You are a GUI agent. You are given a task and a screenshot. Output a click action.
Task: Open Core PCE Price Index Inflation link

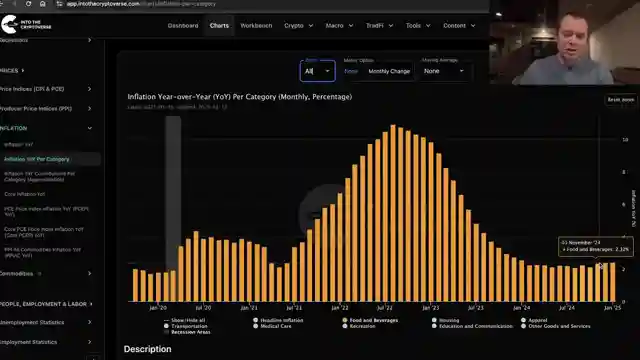(44, 232)
